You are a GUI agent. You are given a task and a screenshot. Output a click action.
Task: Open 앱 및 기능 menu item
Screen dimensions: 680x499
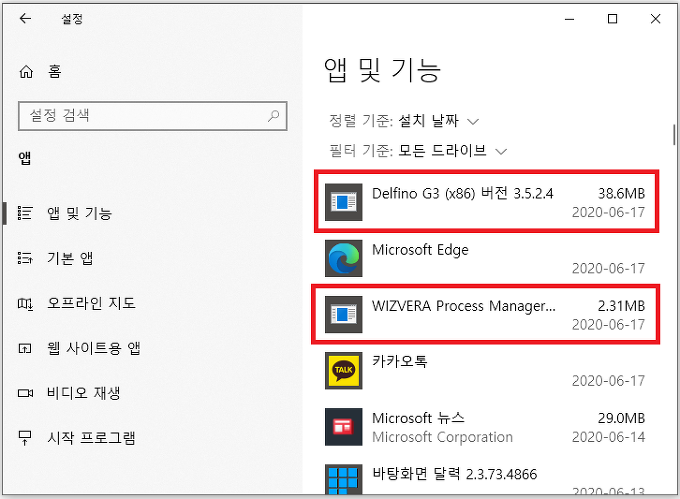(80, 213)
